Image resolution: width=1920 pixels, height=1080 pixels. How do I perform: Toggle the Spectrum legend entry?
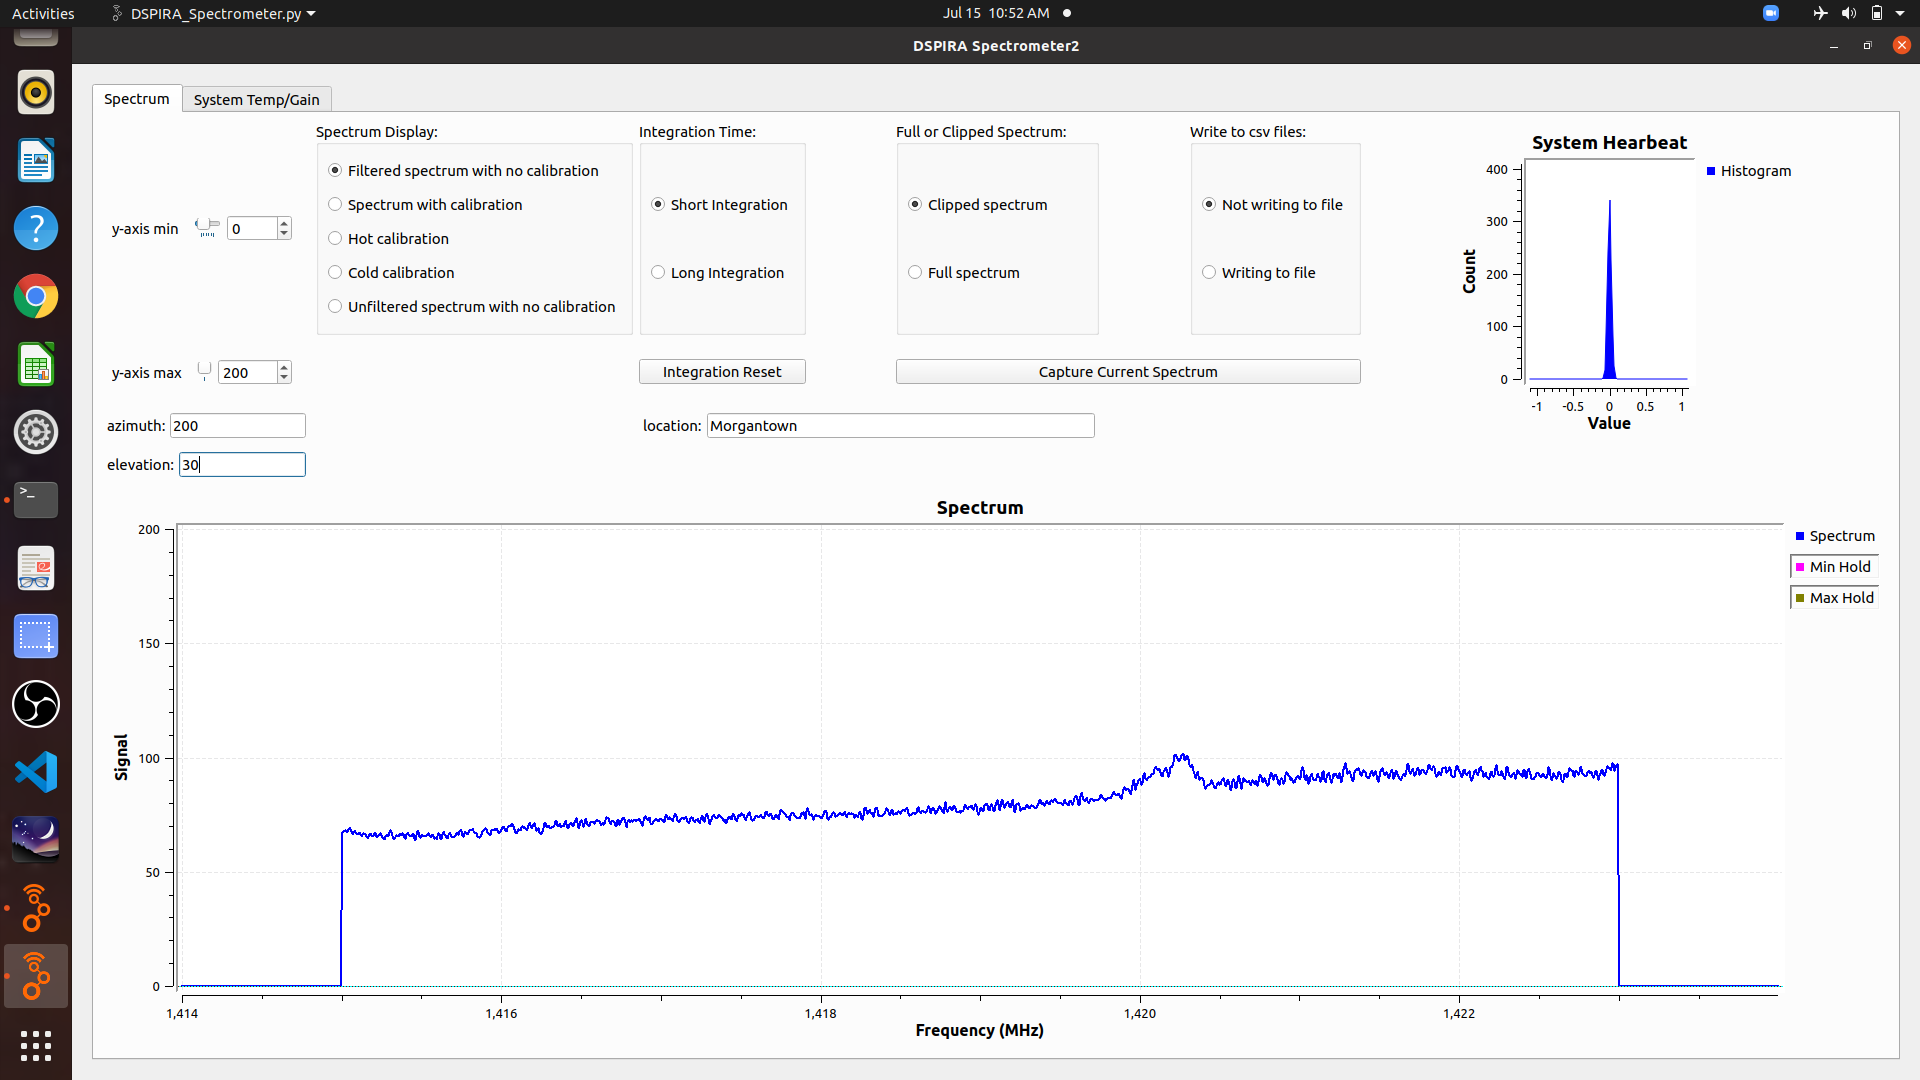point(1835,536)
